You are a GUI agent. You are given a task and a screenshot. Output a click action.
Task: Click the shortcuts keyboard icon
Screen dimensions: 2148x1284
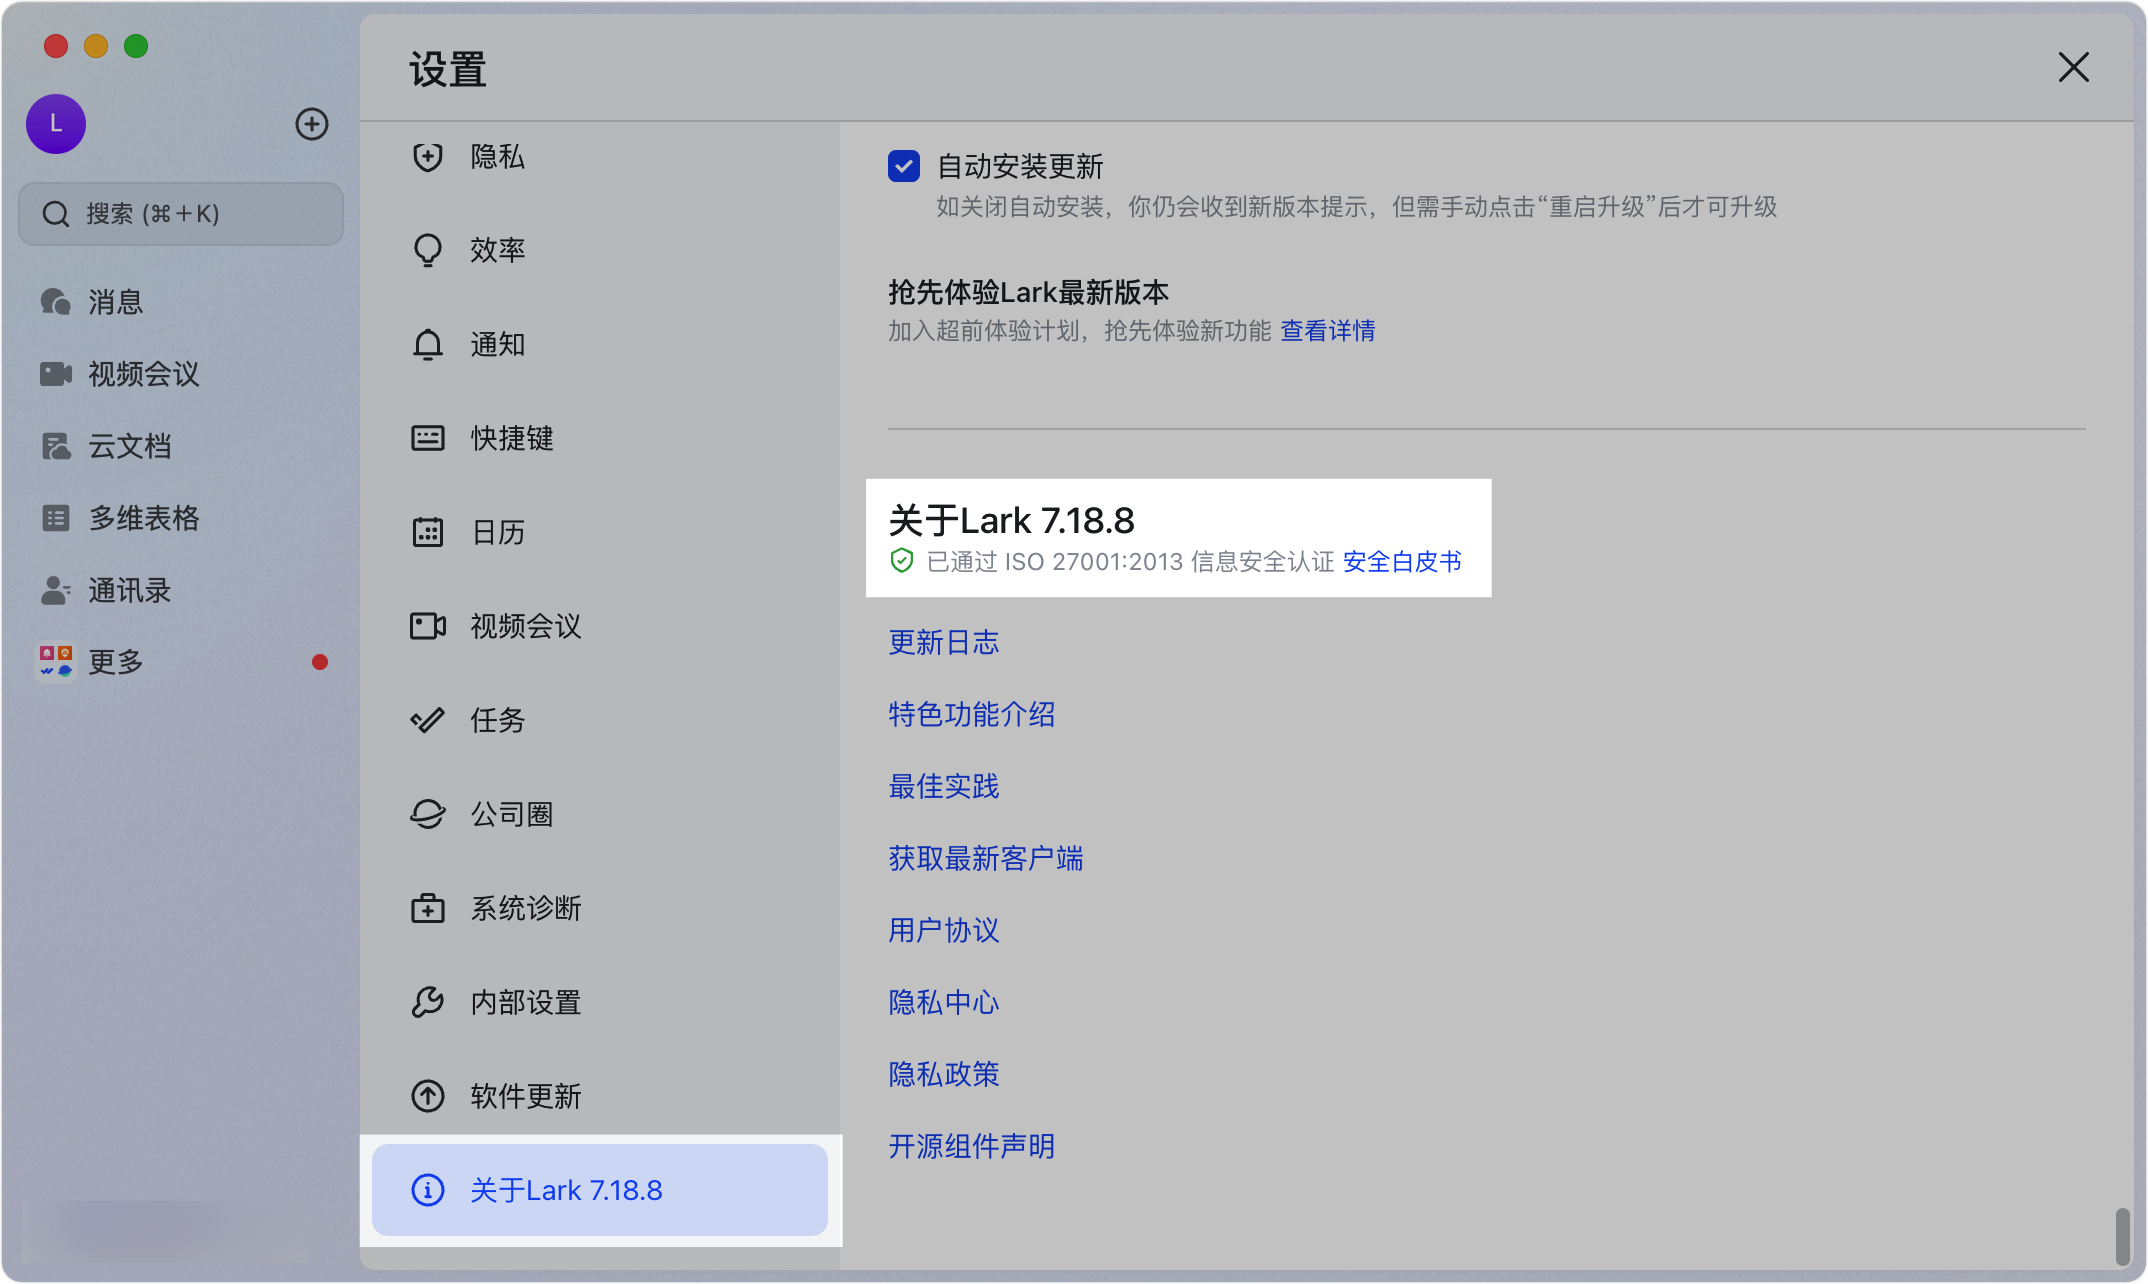point(428,438)
